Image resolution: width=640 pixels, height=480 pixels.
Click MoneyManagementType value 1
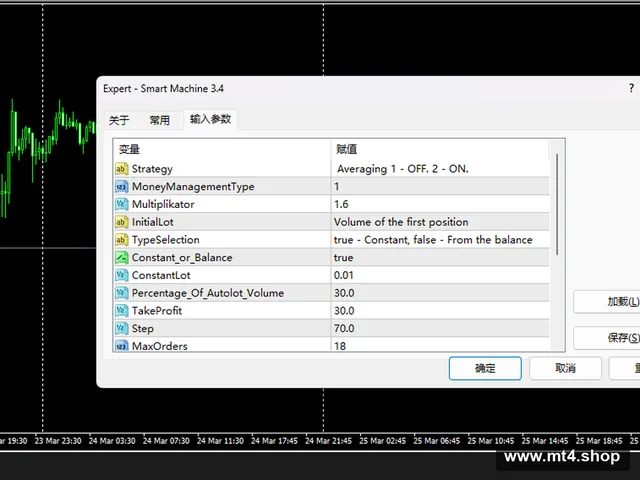tap(337, 187)
